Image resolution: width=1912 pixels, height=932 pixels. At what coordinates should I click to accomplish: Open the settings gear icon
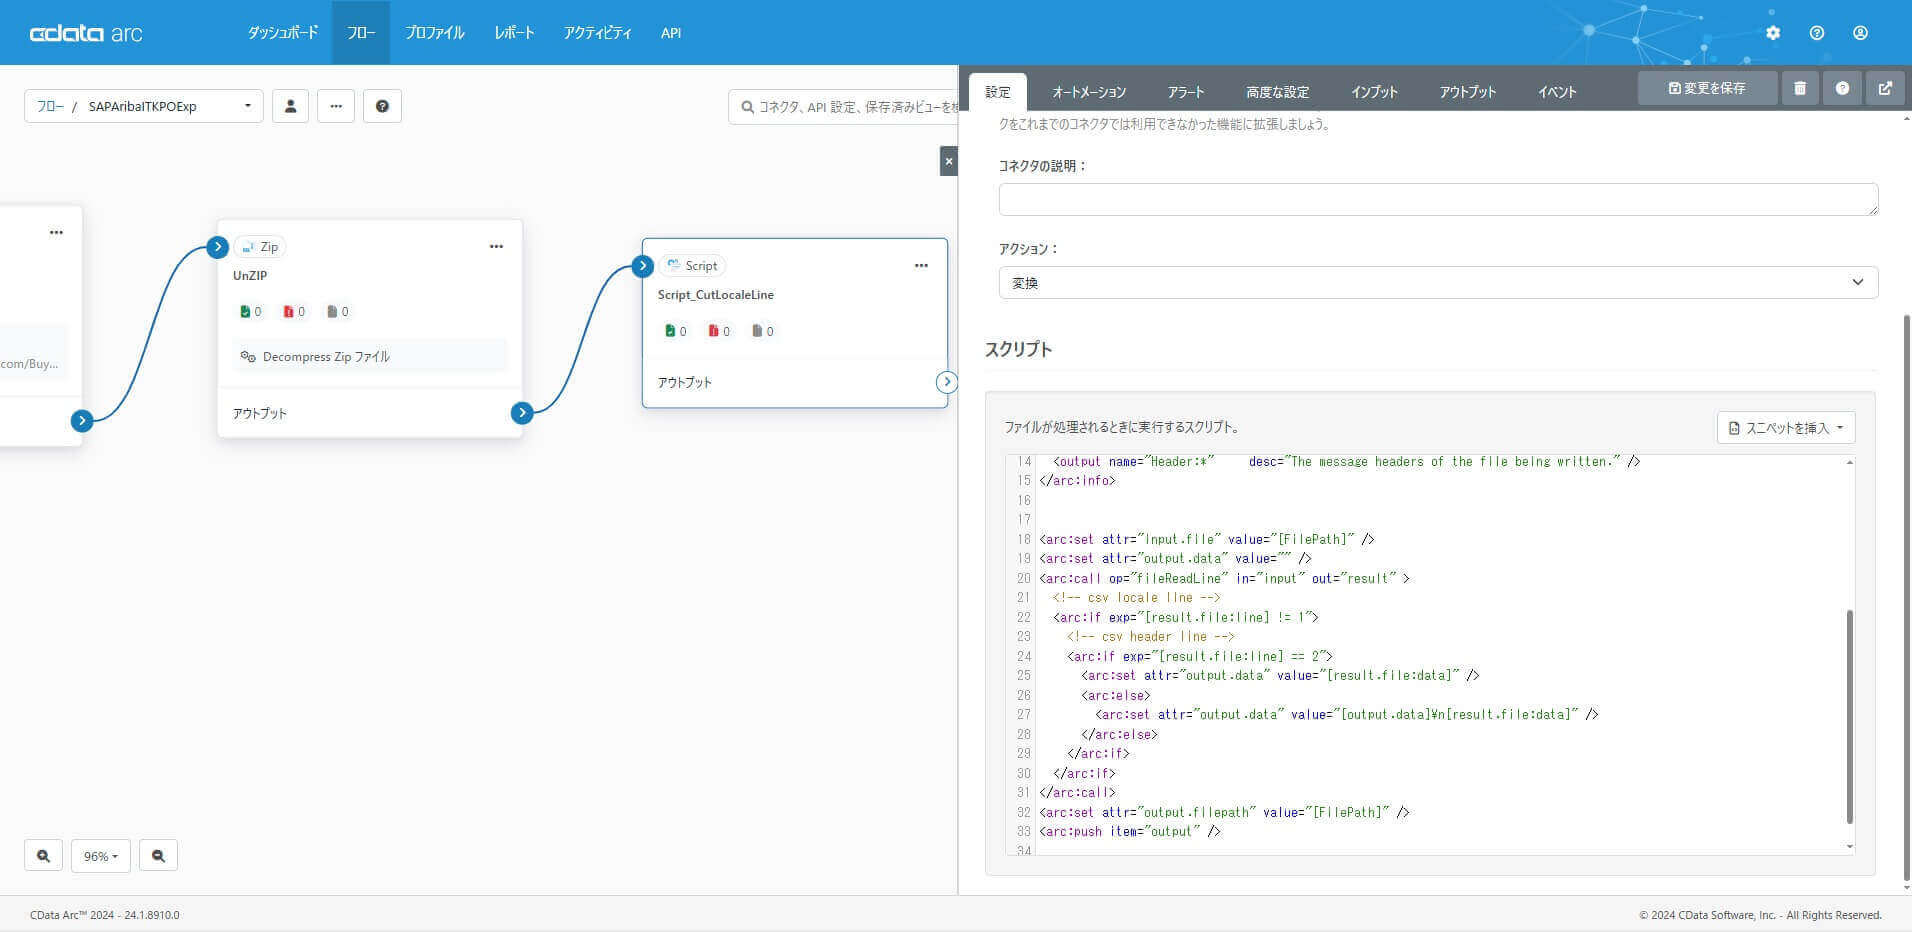1774,32
